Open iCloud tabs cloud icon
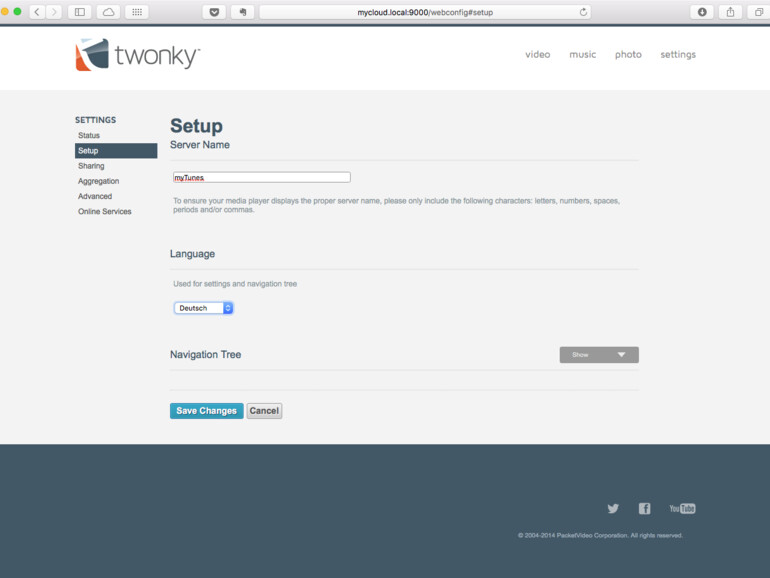 [109, 12]
